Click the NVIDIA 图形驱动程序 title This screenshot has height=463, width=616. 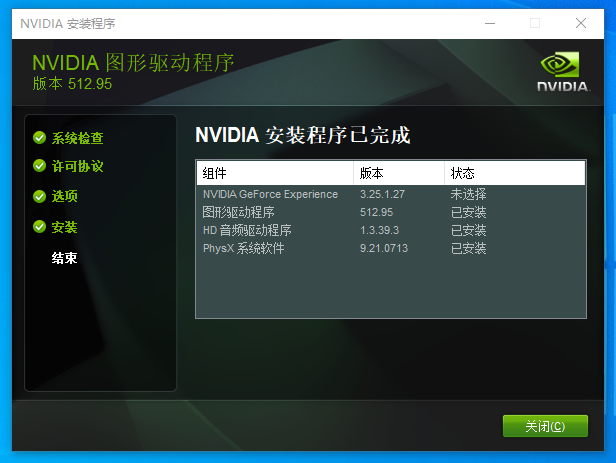click(x=133, y=63)
